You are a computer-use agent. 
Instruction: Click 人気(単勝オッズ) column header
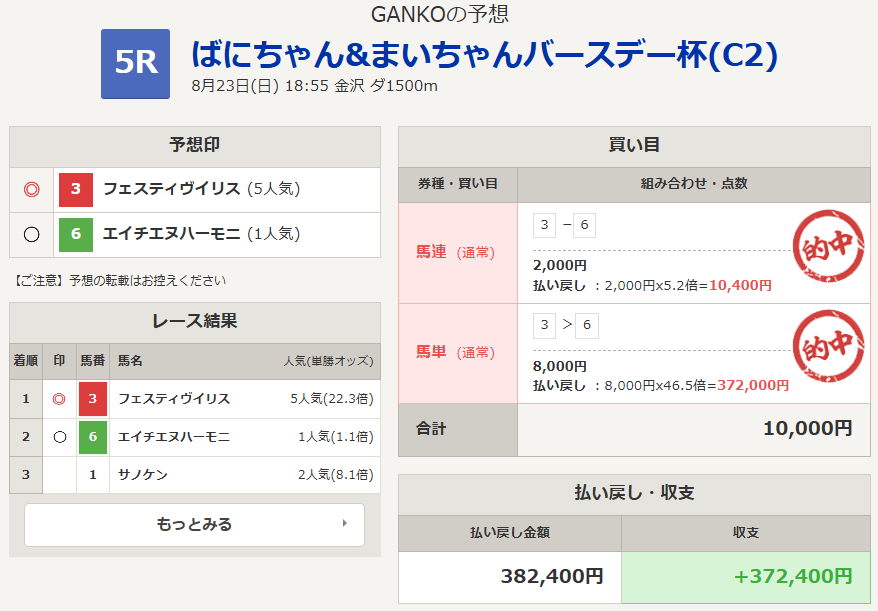coord(328,361)
